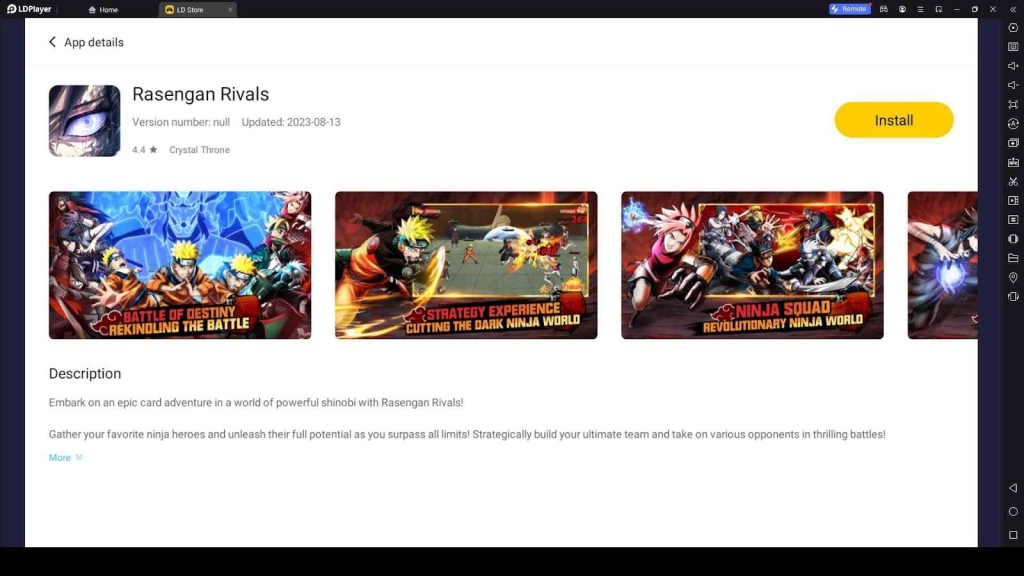Open the synchronizer icon
The width and height of the screenshot is (1024, 576).
[x=1013, y=219]
